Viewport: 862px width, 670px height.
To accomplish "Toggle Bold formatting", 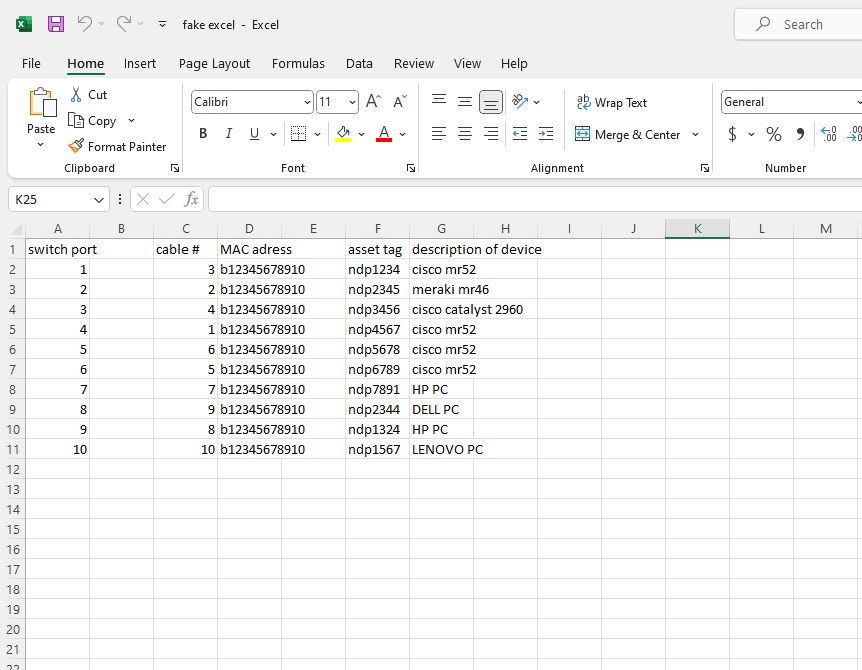I will point(203,134).
